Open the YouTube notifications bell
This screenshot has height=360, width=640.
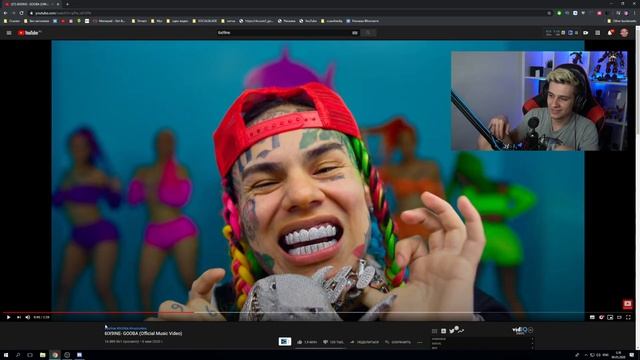(x=611, y=33)
